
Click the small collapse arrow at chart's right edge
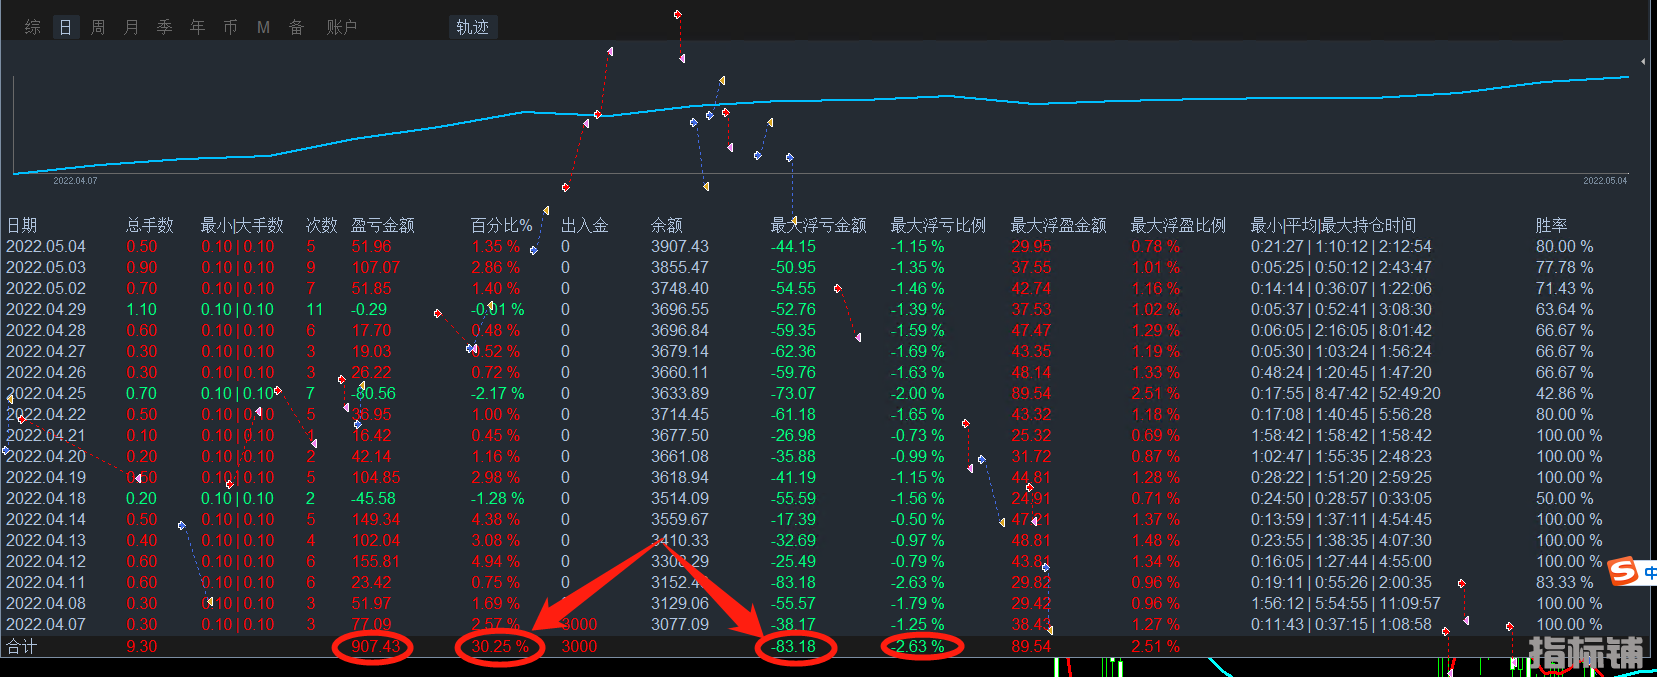[1643, 62]
